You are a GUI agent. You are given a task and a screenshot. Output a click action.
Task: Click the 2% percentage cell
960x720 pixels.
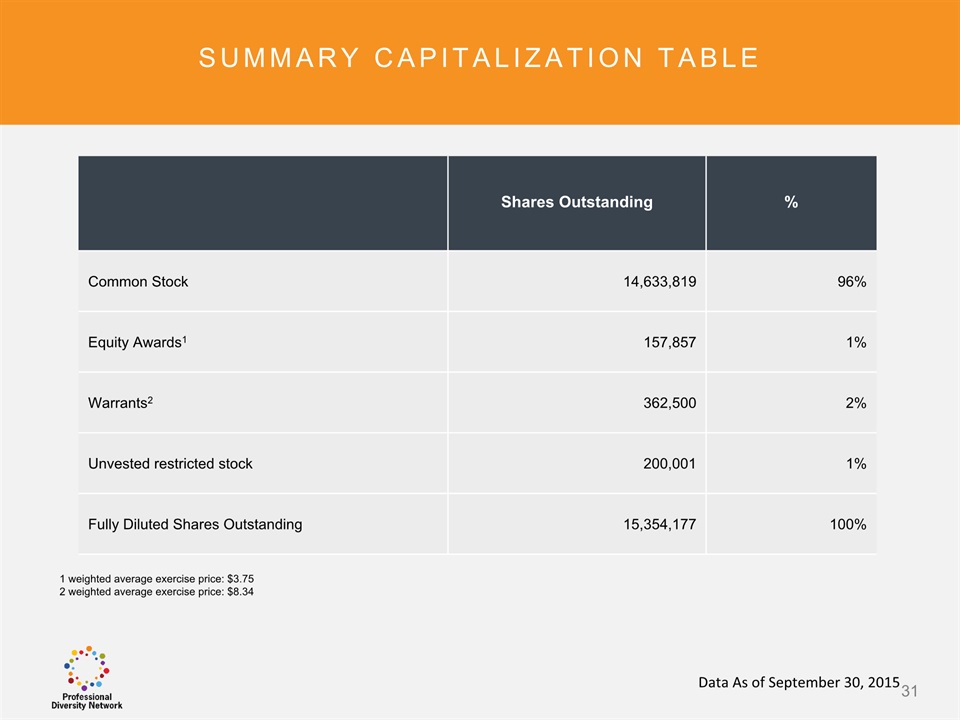pyautogui.click(x=855, y=403)
